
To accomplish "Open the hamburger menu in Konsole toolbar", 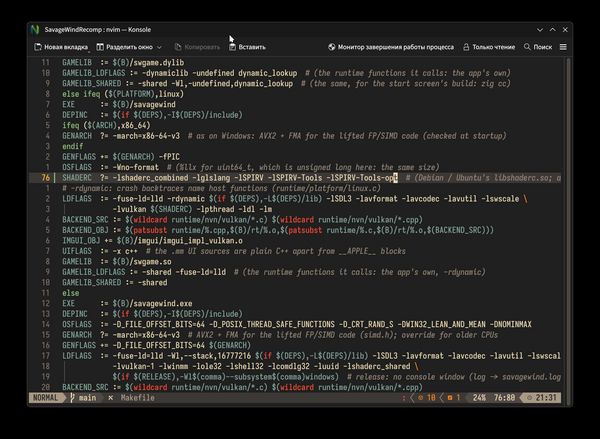I will [x=563, y=47].
